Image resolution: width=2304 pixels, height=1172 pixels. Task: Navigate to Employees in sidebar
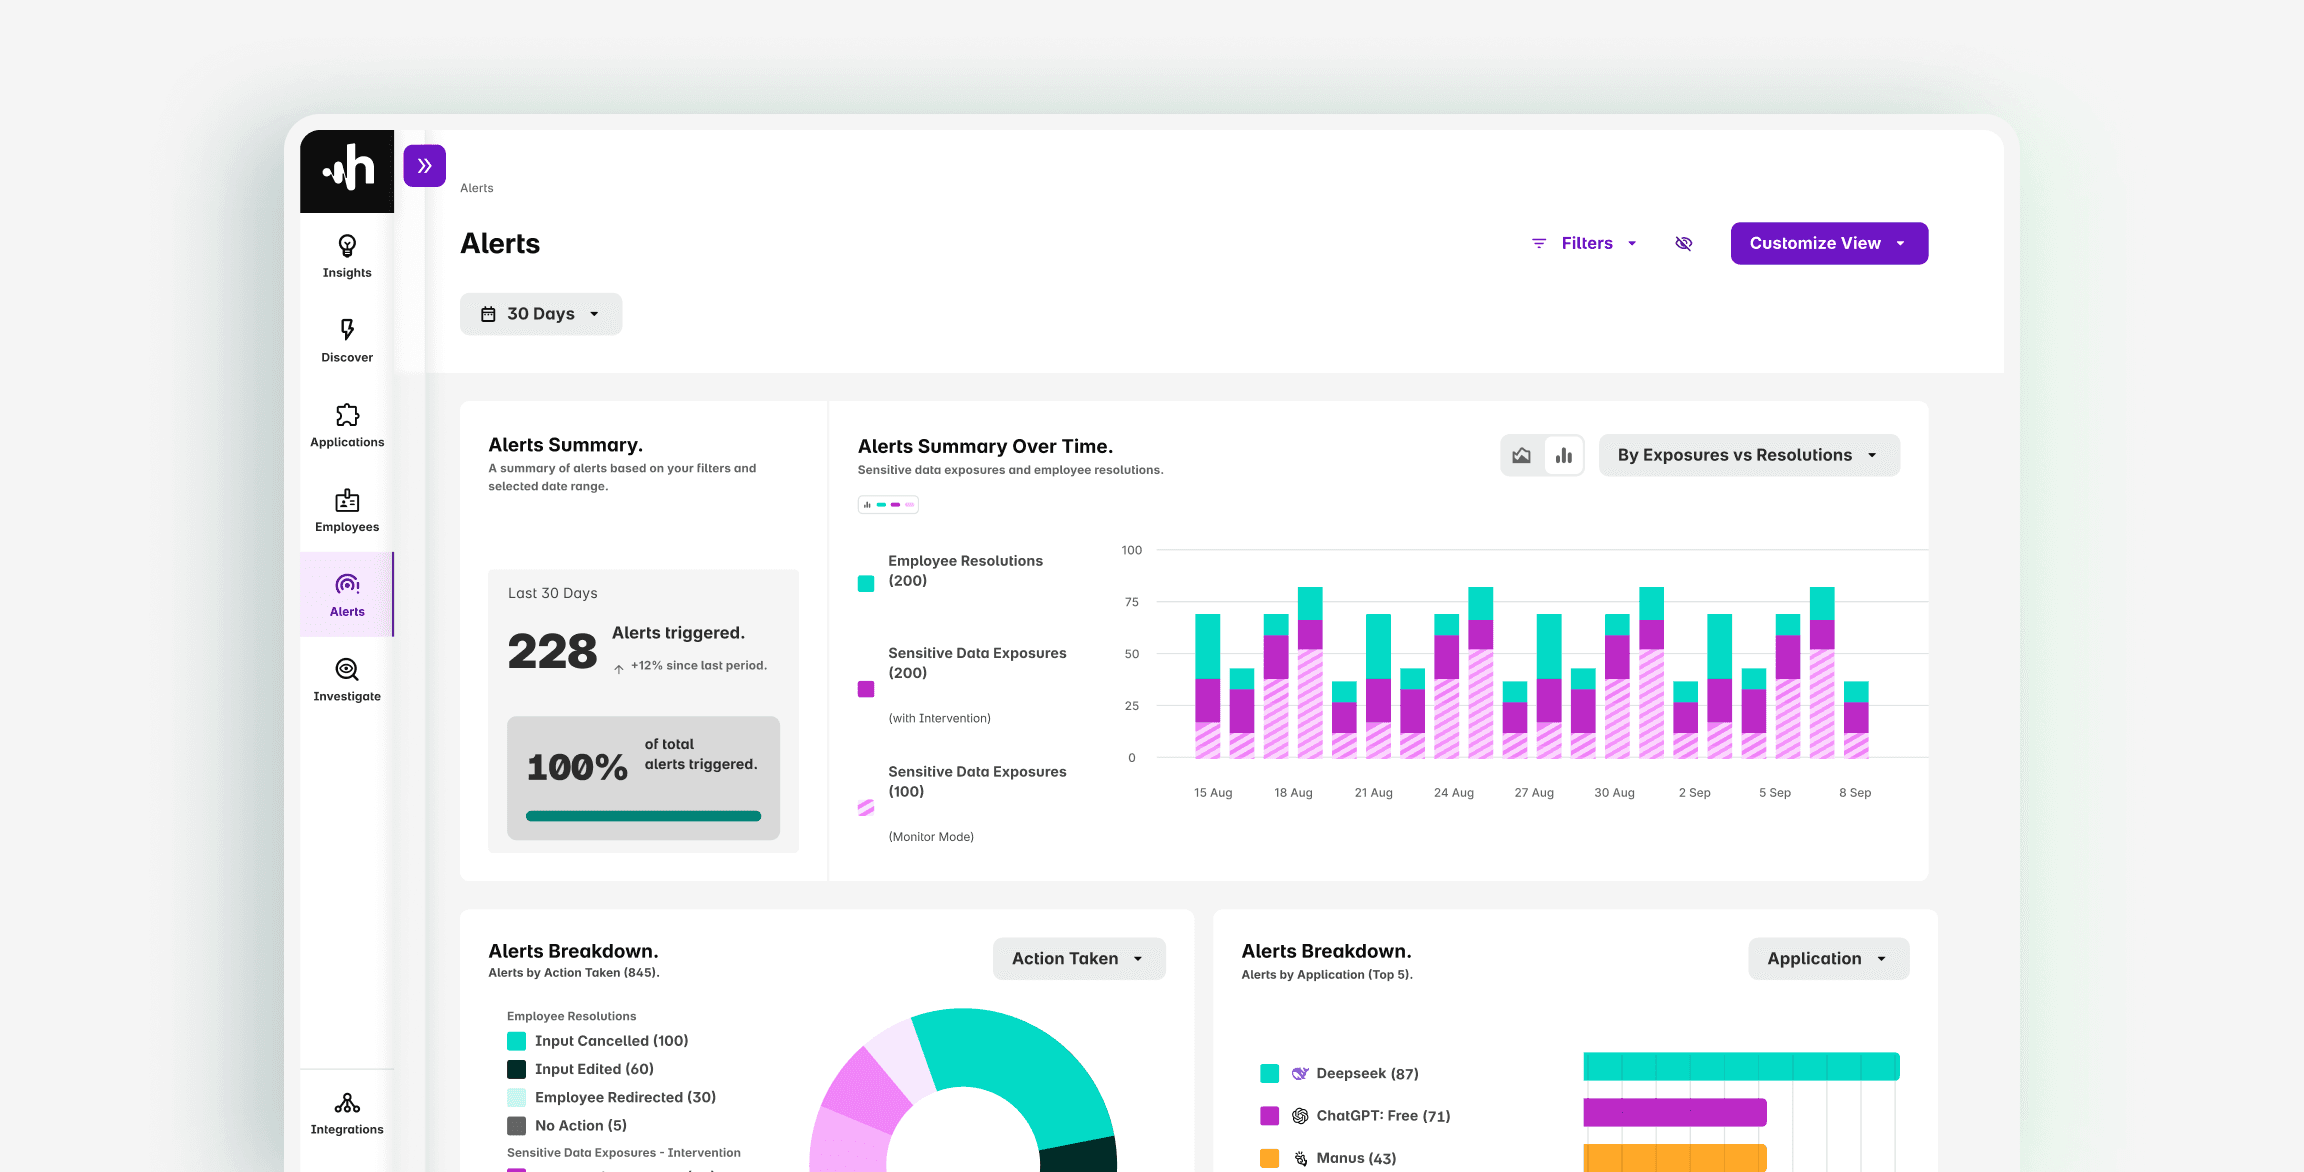pyautogui.click(x=347, y=511)
